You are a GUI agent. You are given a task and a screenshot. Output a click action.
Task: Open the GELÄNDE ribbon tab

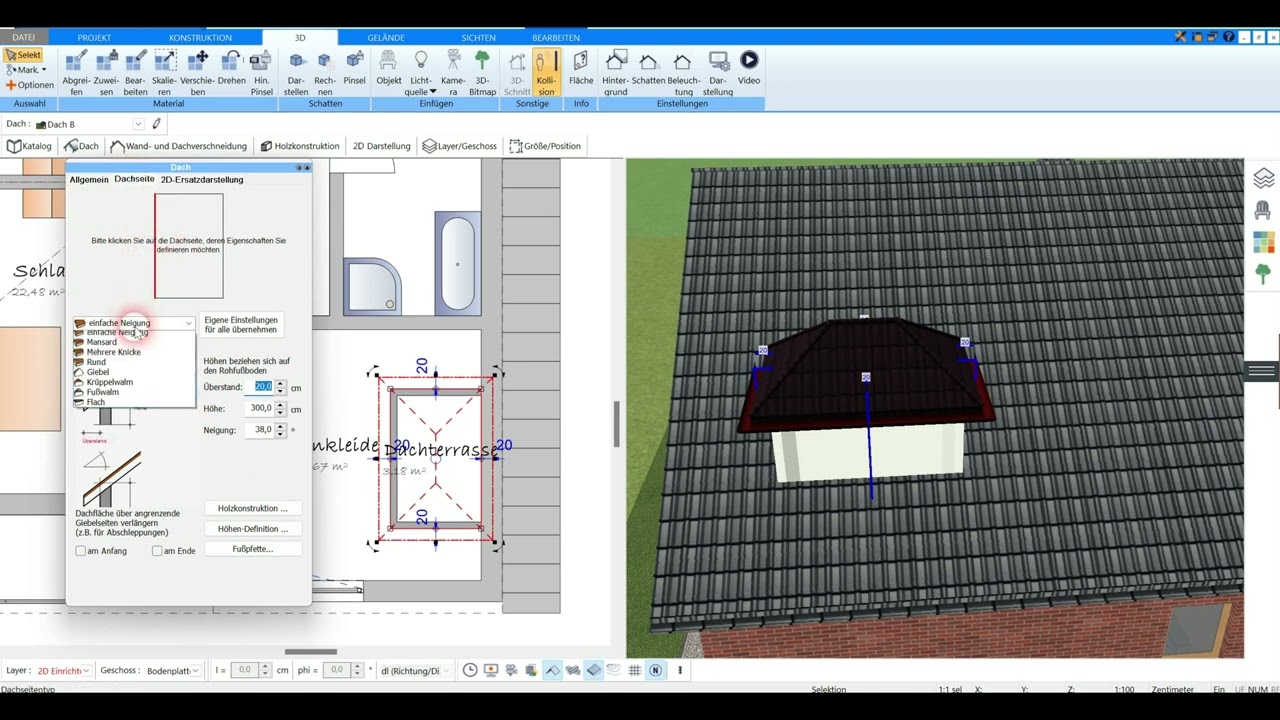386,38
